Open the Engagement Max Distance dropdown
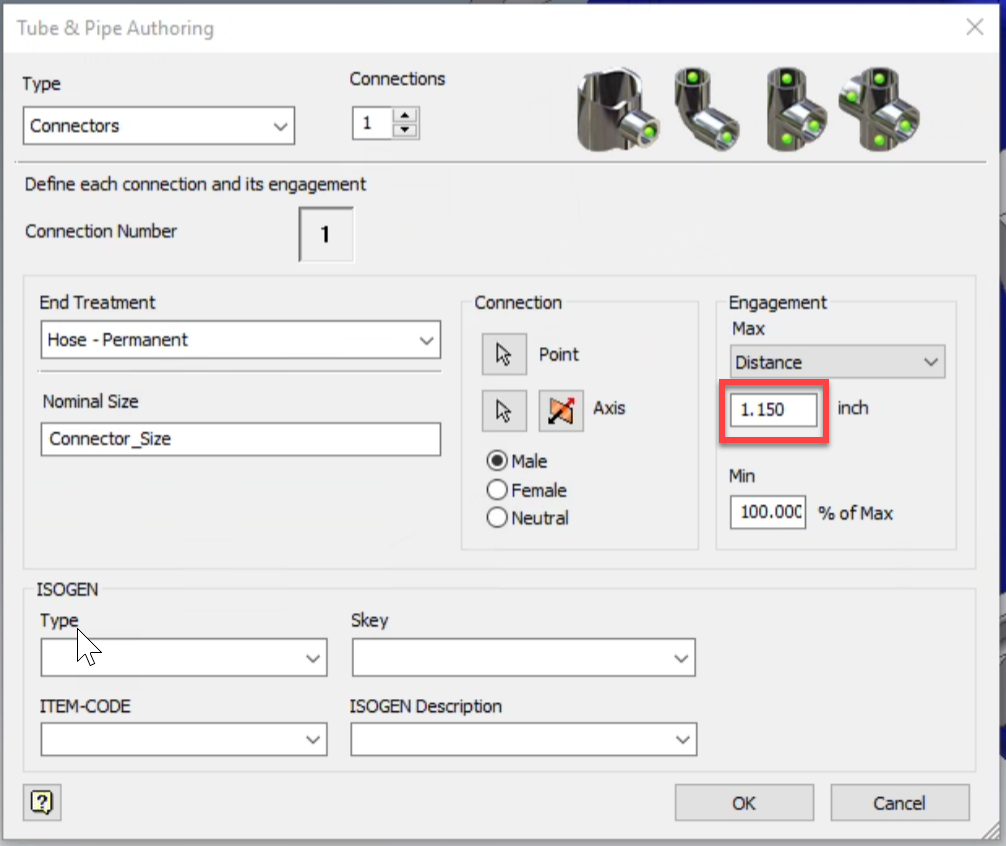The width and height of the screenshot is (1006, 846). coord(932,362)
